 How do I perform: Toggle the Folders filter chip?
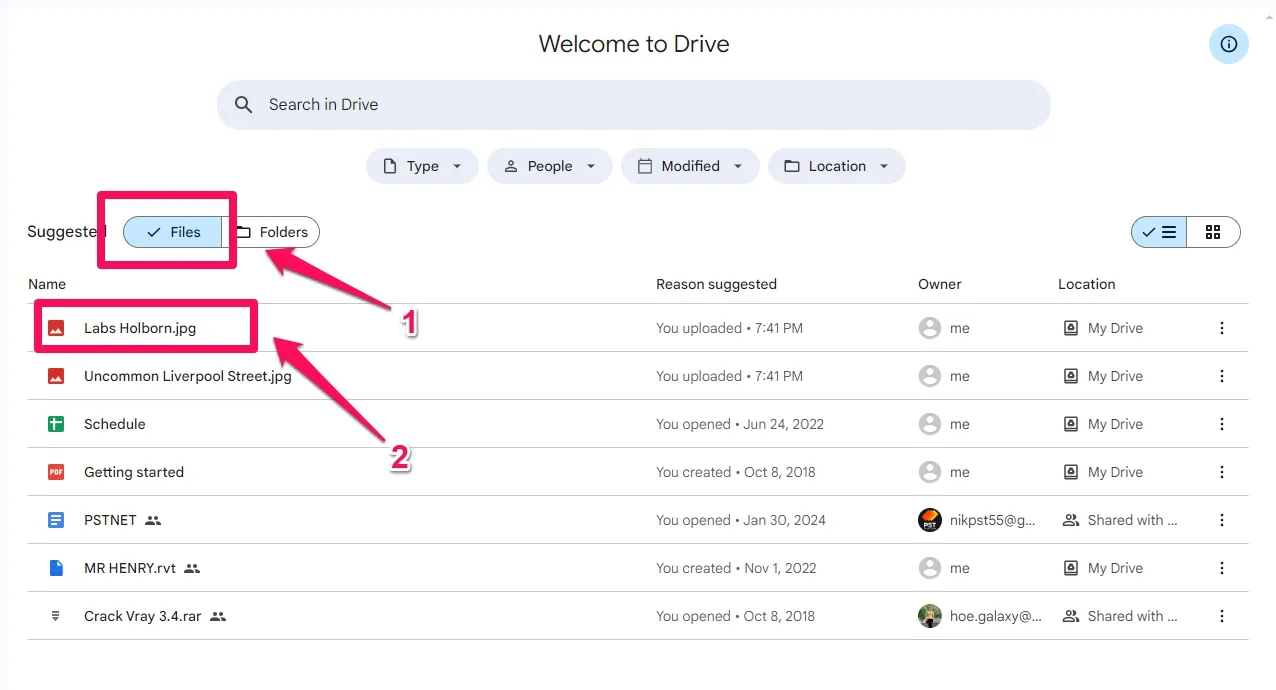click(274, 232)
